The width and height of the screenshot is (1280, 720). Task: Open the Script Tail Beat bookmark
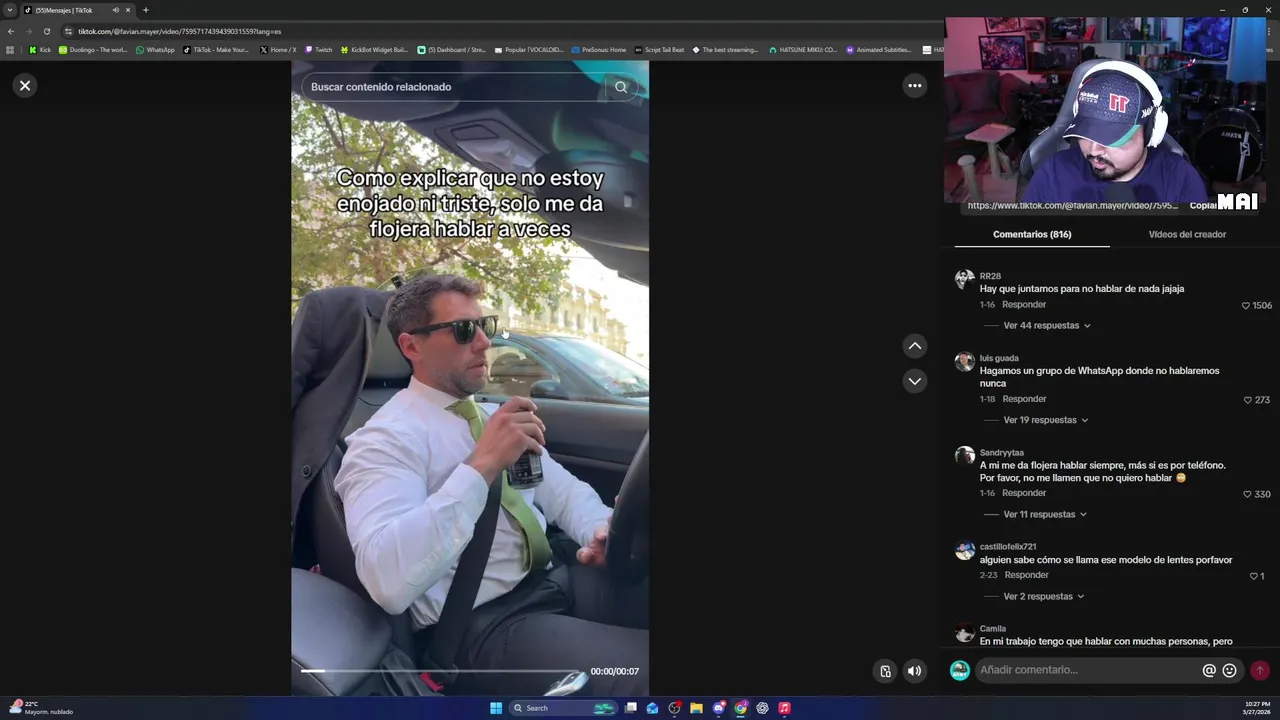pos(659,49)
